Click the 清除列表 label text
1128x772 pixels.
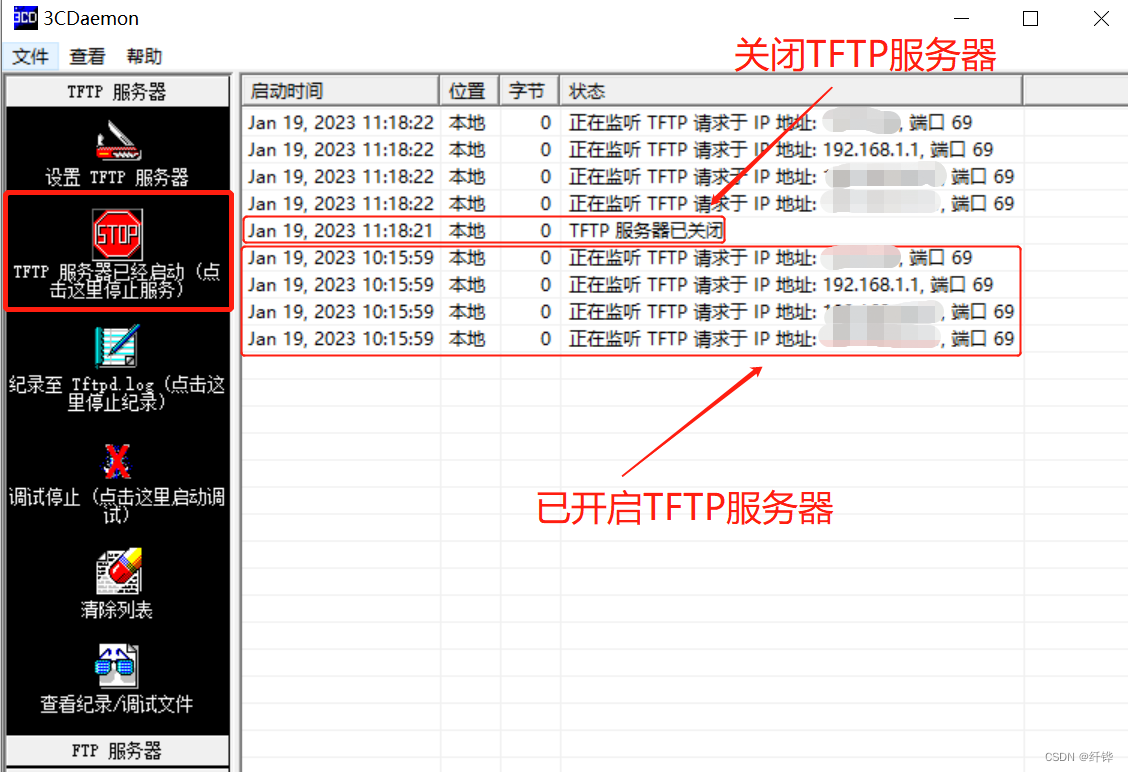(x=117, y=610)
